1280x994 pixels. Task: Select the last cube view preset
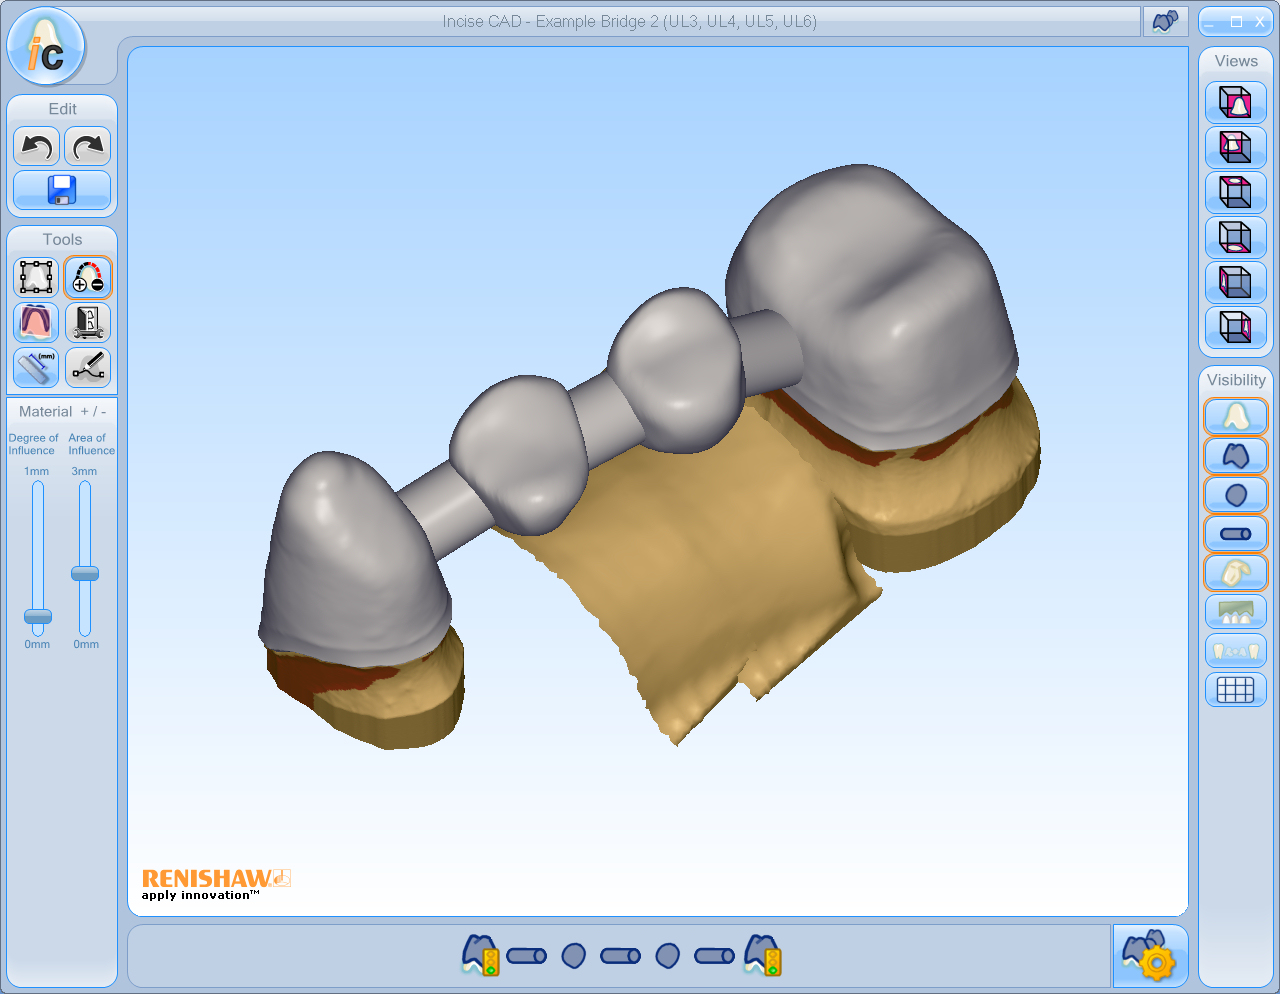point(1236,327)
